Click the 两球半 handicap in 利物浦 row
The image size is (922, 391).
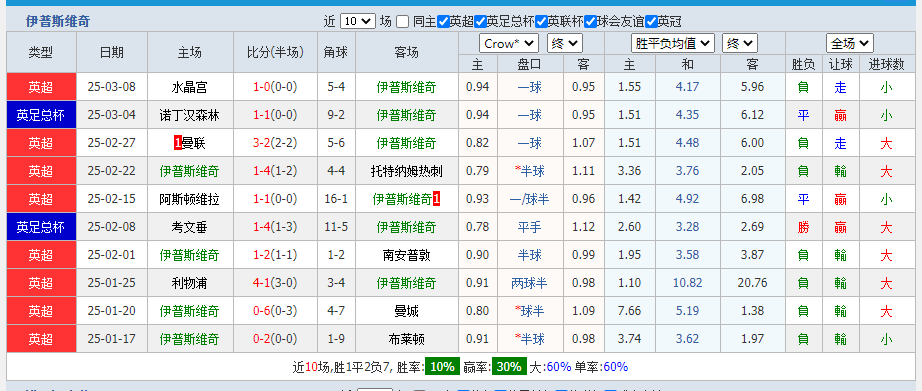(529, 283)
